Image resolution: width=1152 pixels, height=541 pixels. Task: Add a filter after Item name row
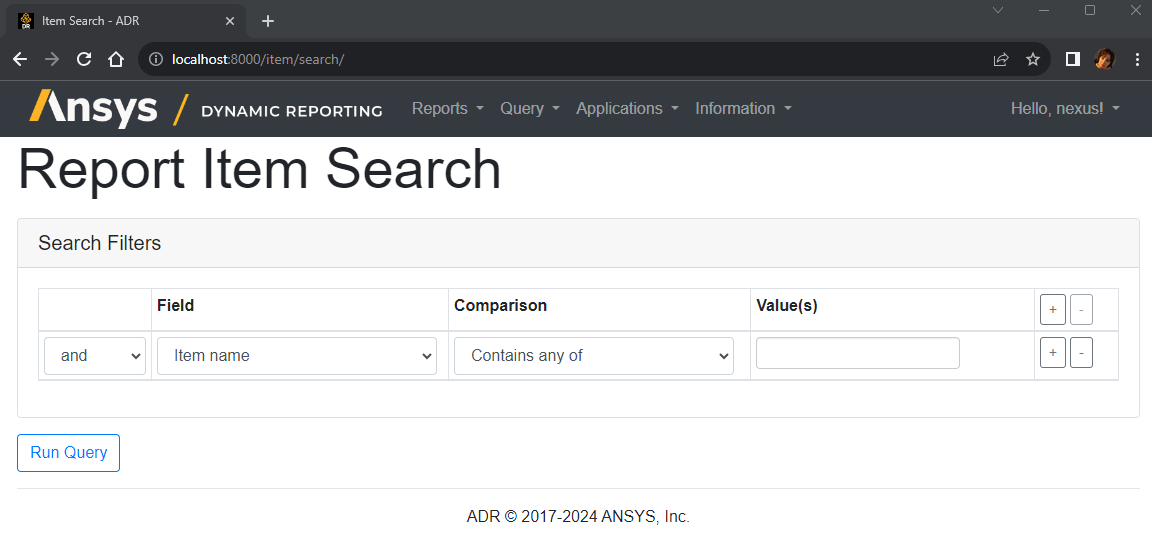pos(1053,353)
